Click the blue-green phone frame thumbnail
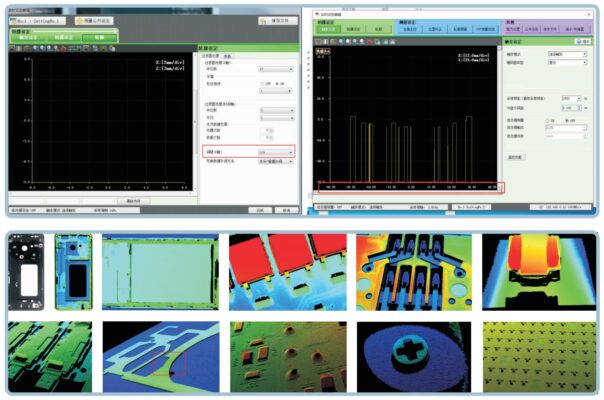 click(x=74, y=272)
